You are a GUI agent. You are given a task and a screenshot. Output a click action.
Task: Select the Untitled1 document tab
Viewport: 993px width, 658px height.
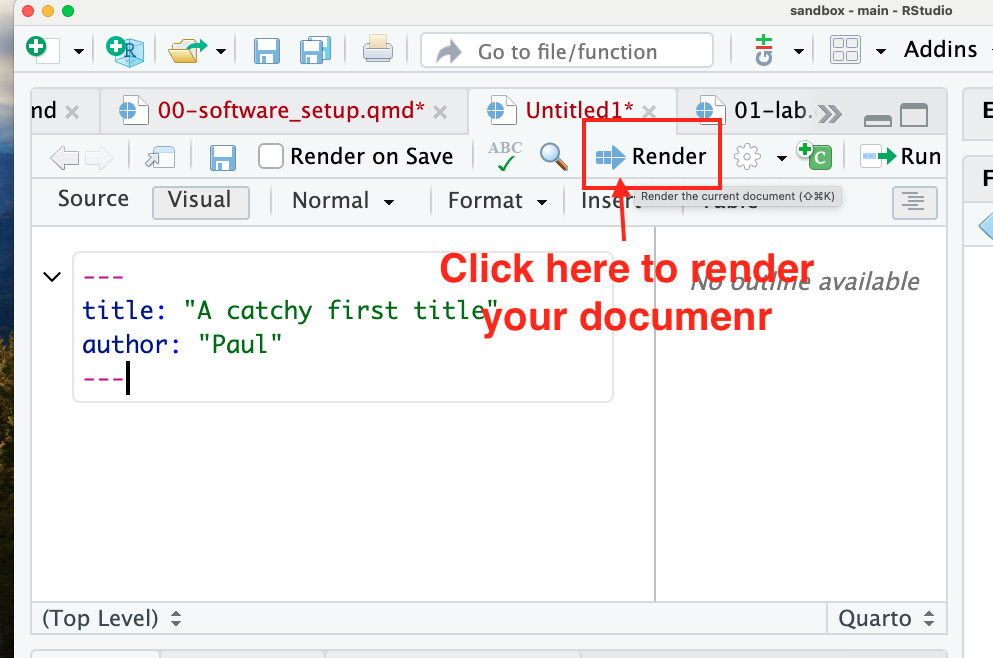click(x=578, y=111)
